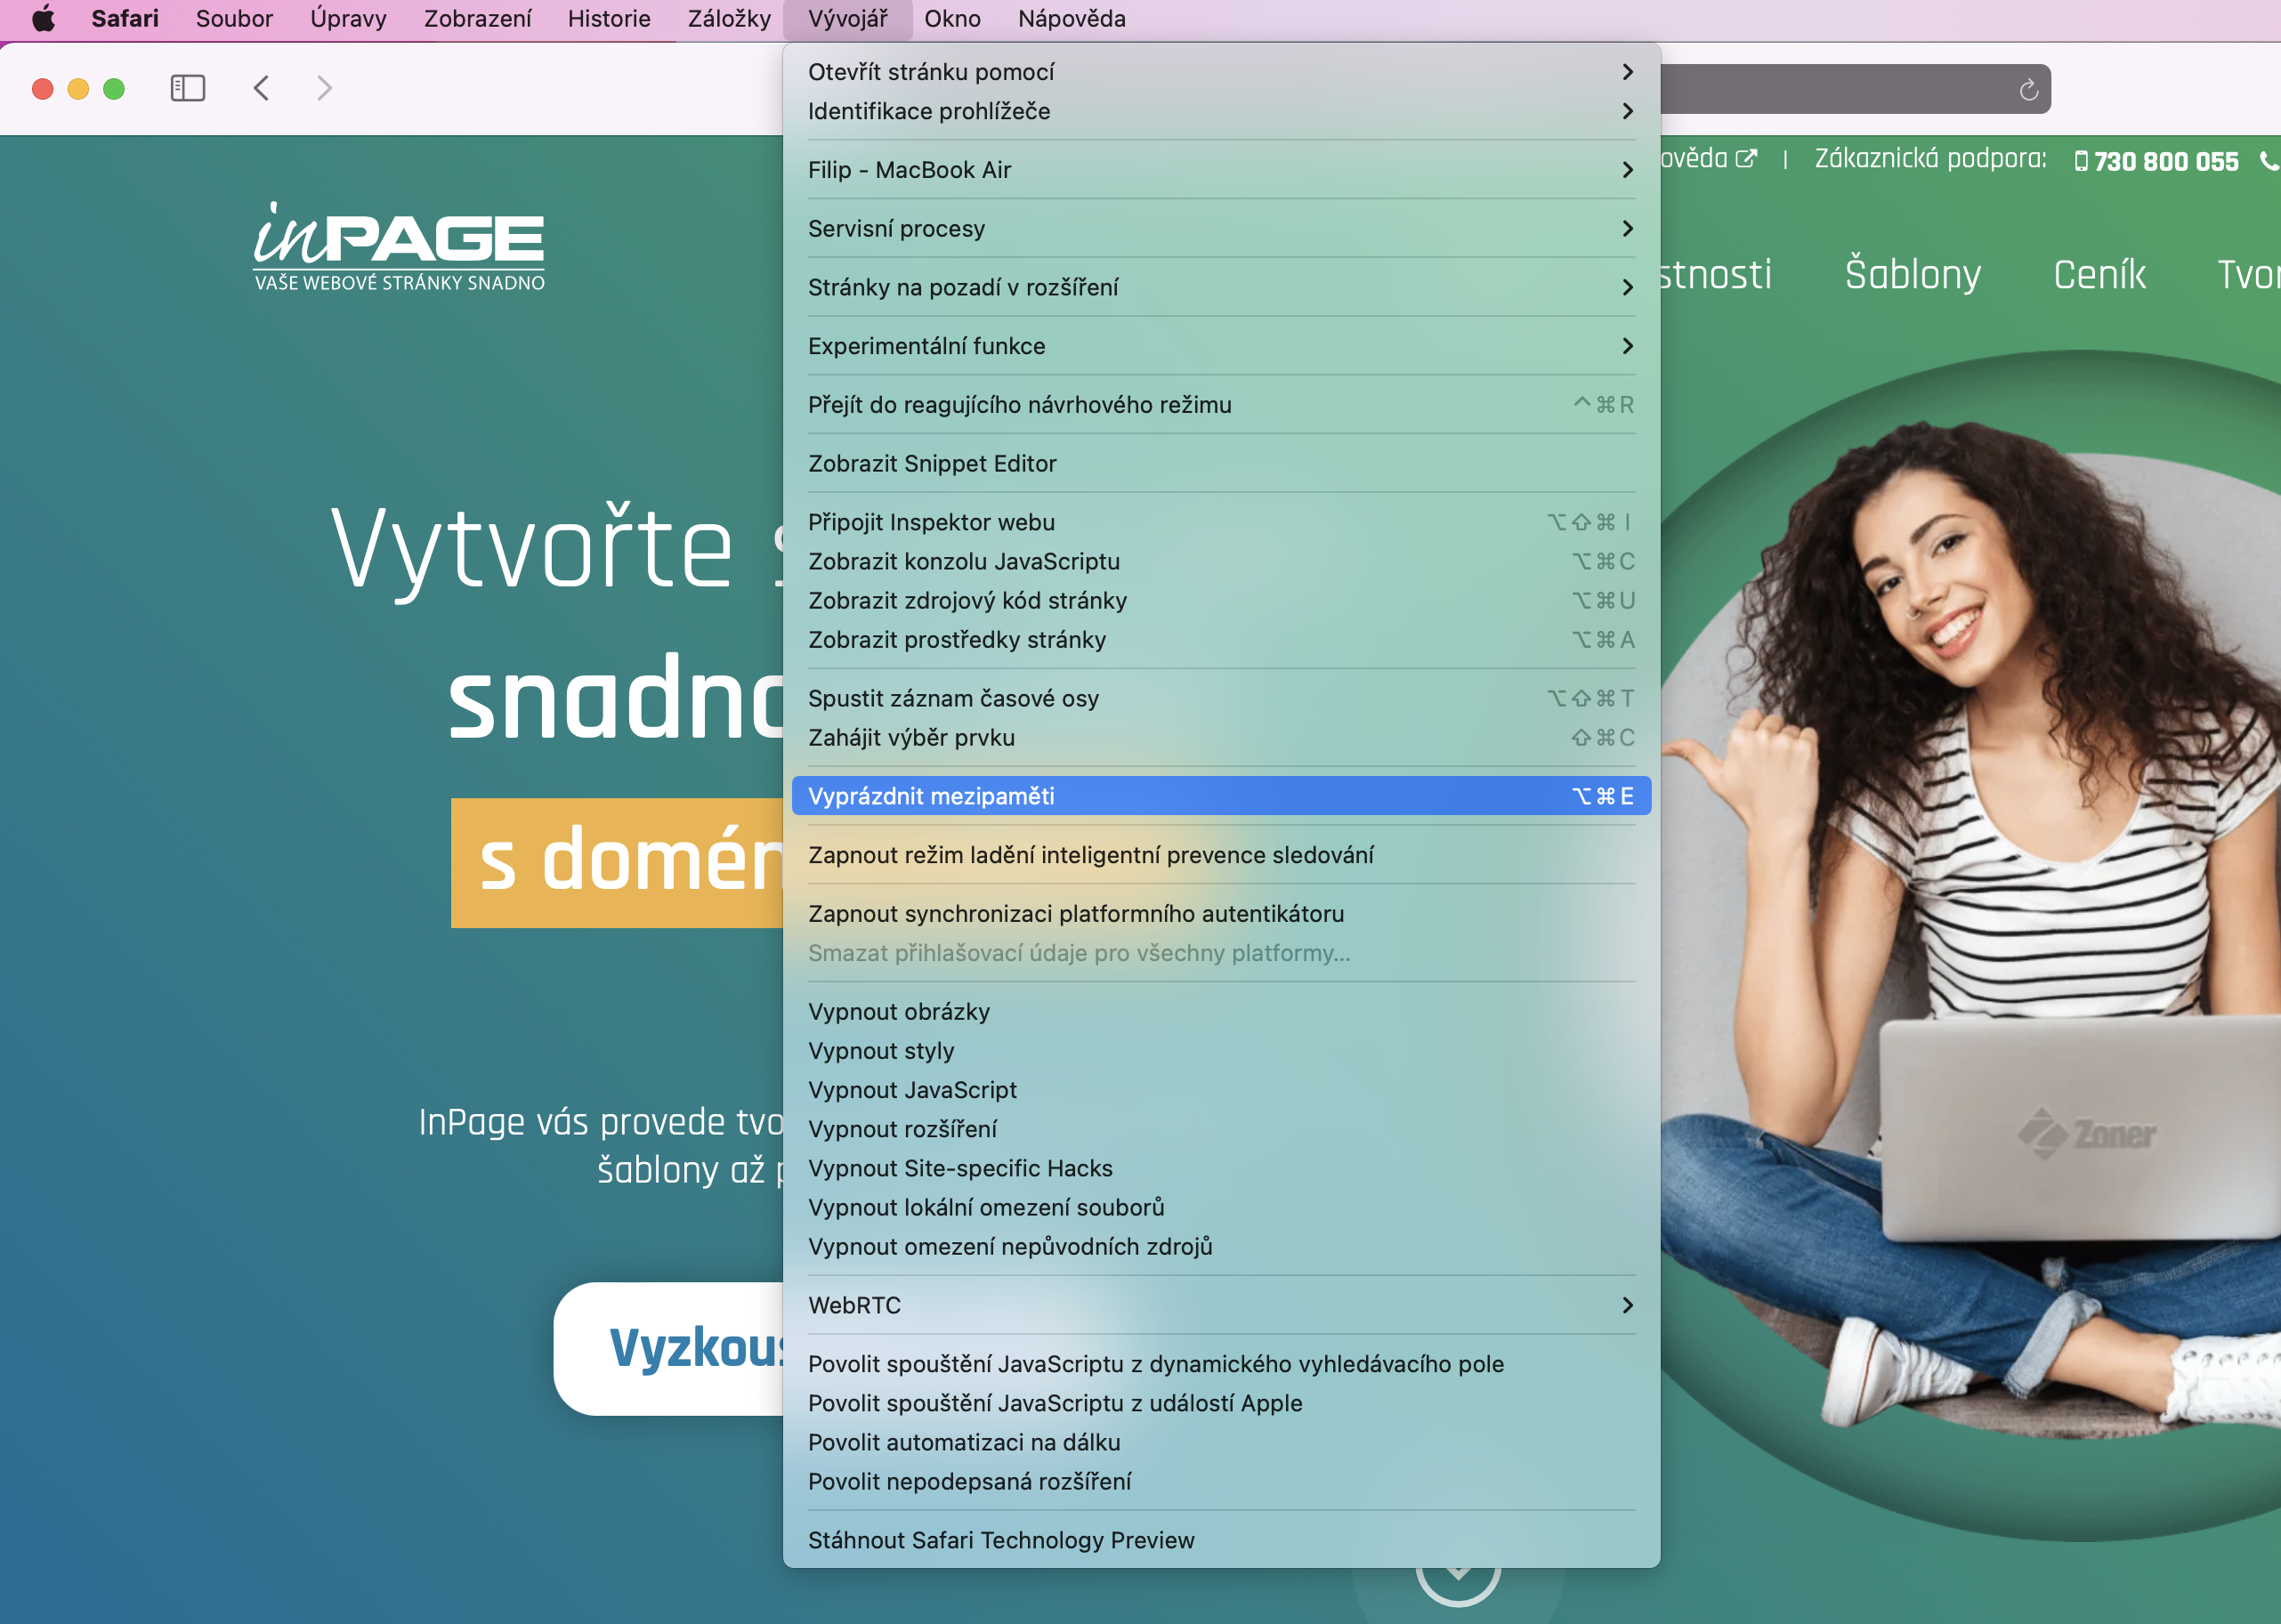Click the forward navigation arrow

(x=324, y=89)
